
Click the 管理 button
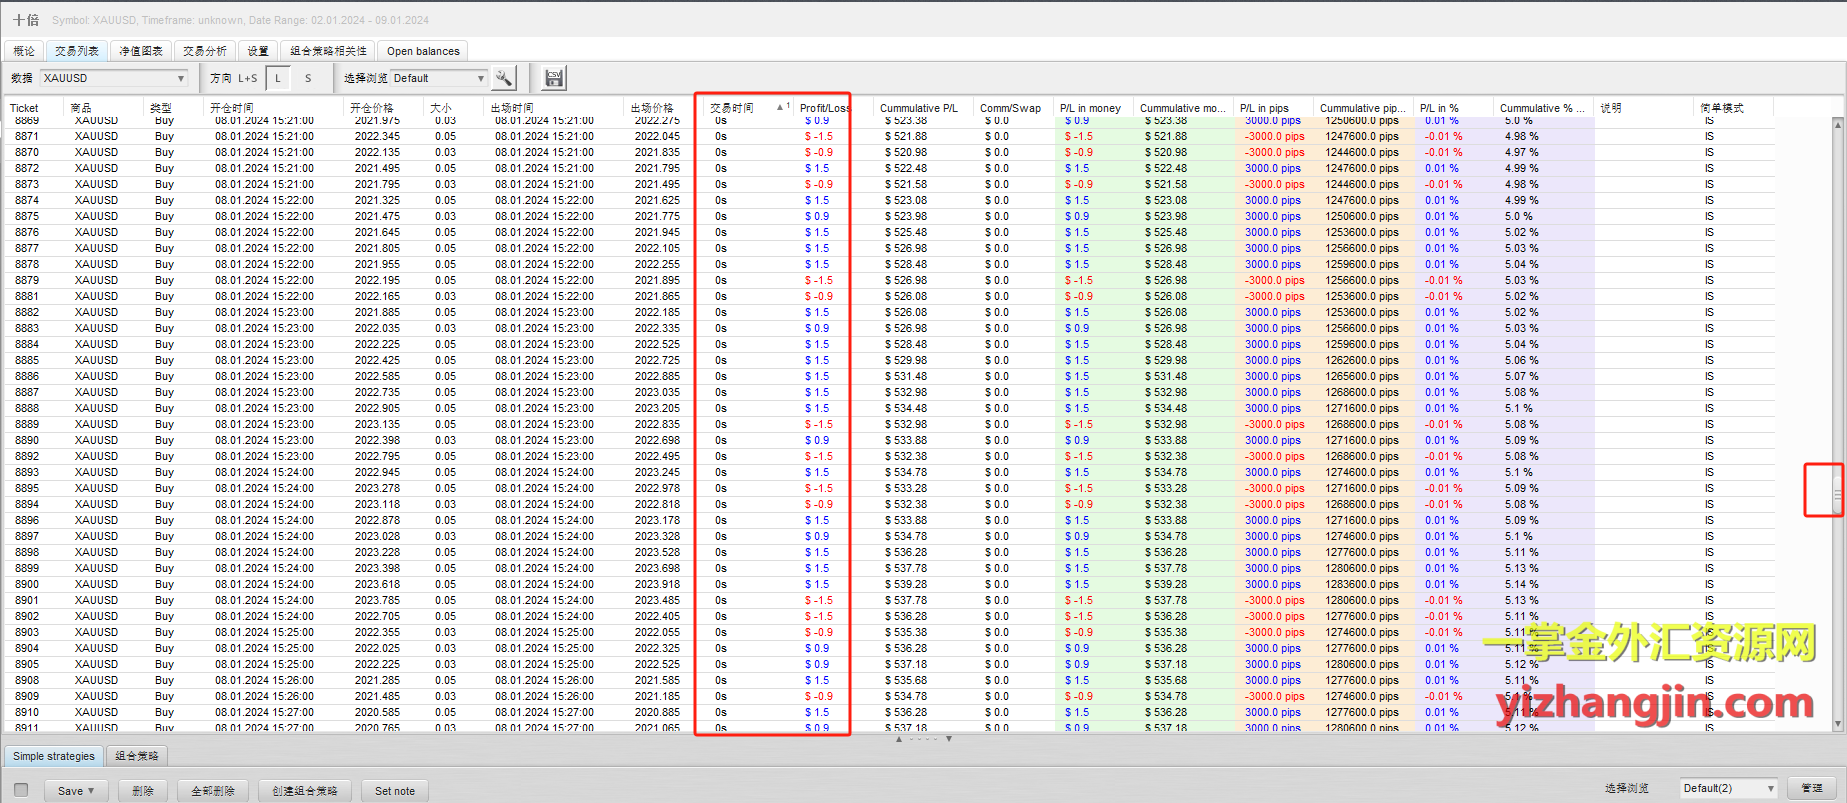(x=1812, y=788)
